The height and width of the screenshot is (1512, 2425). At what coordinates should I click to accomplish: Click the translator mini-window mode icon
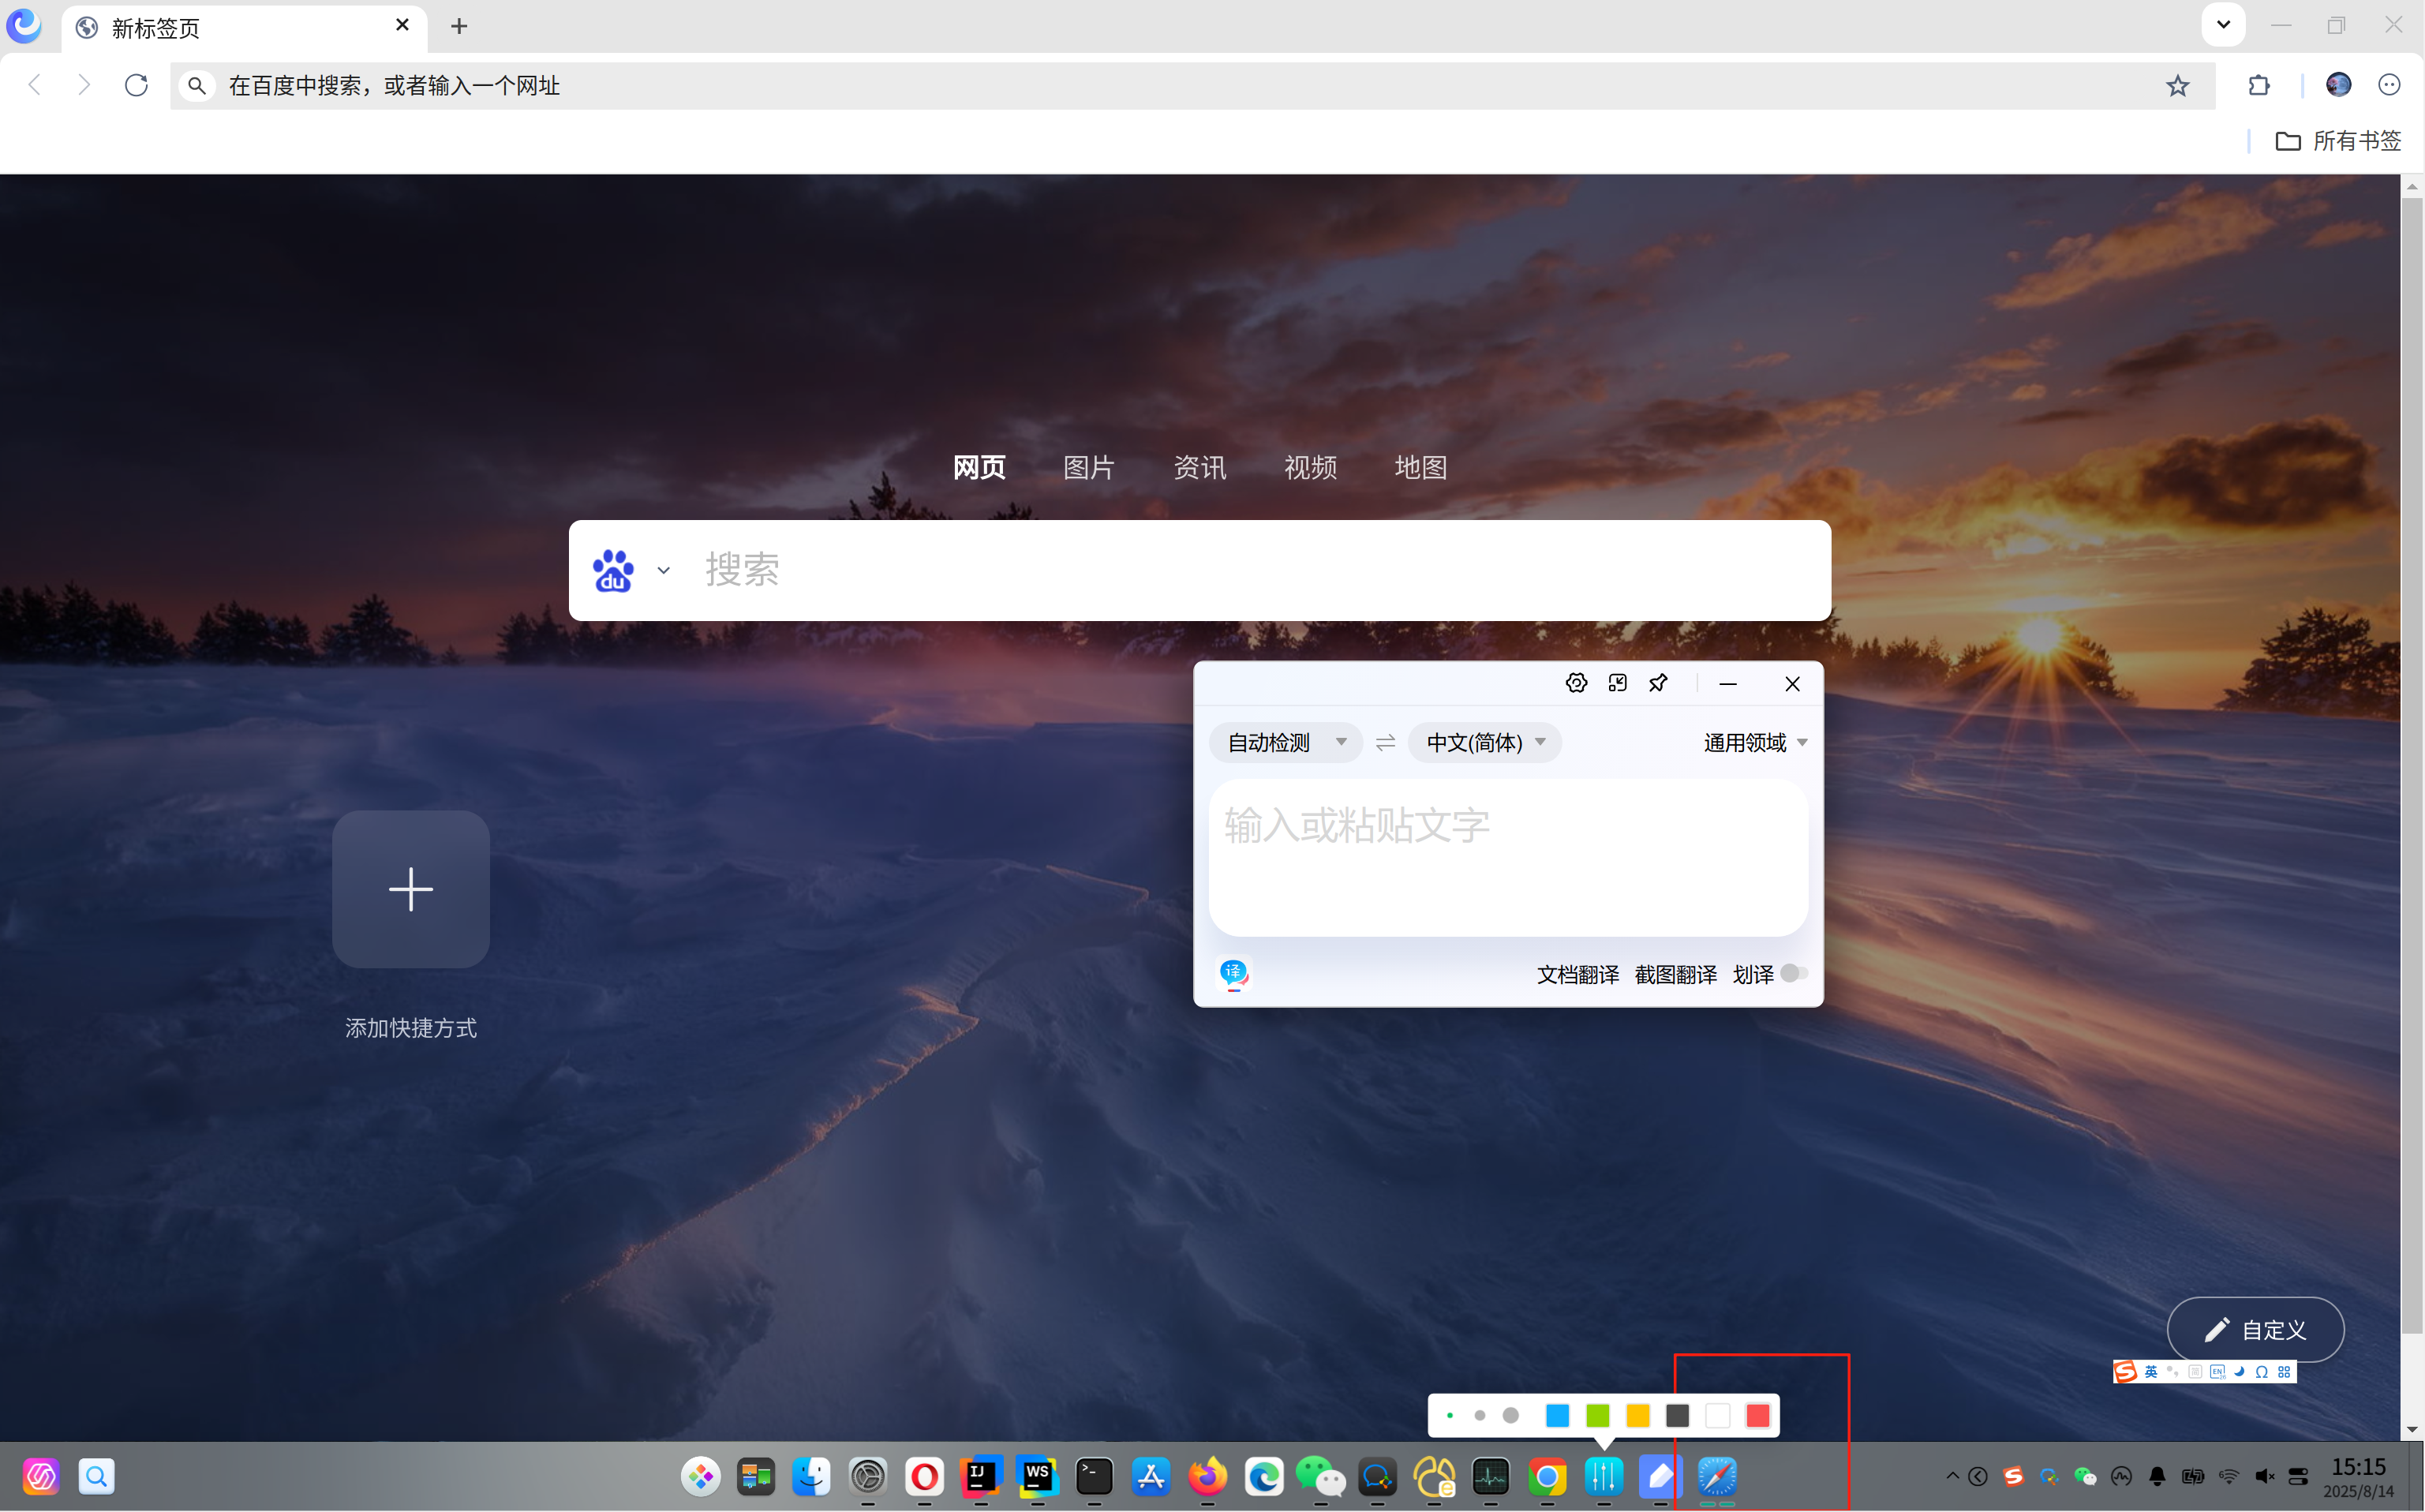[1617, 683]
